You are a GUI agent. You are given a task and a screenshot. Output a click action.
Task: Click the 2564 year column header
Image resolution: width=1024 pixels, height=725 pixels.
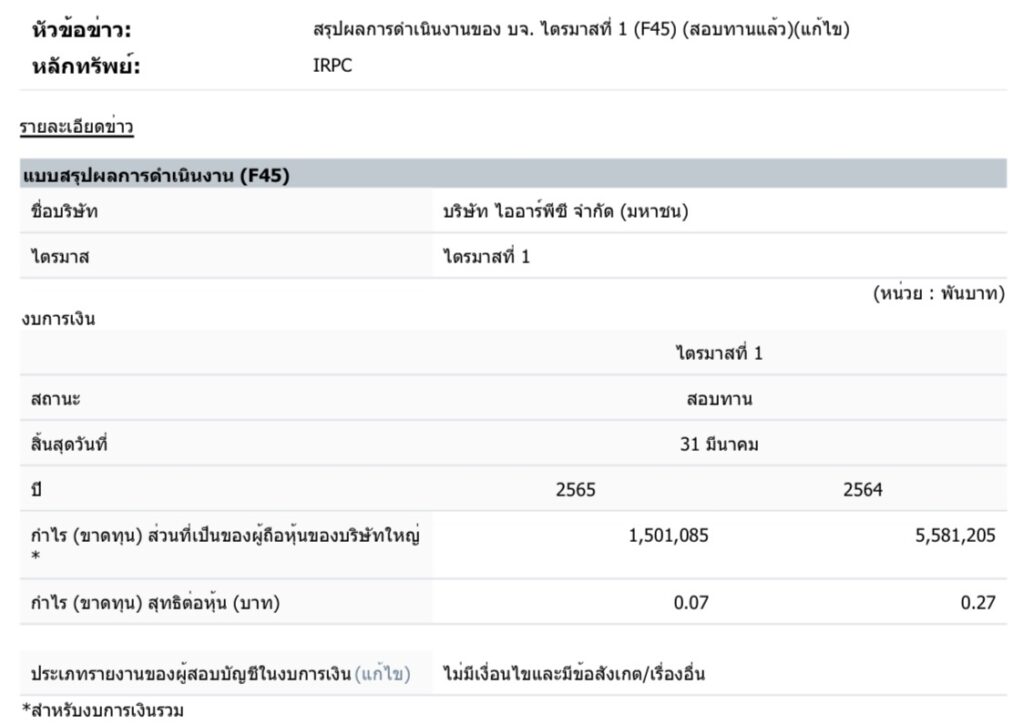coord(862,489)
